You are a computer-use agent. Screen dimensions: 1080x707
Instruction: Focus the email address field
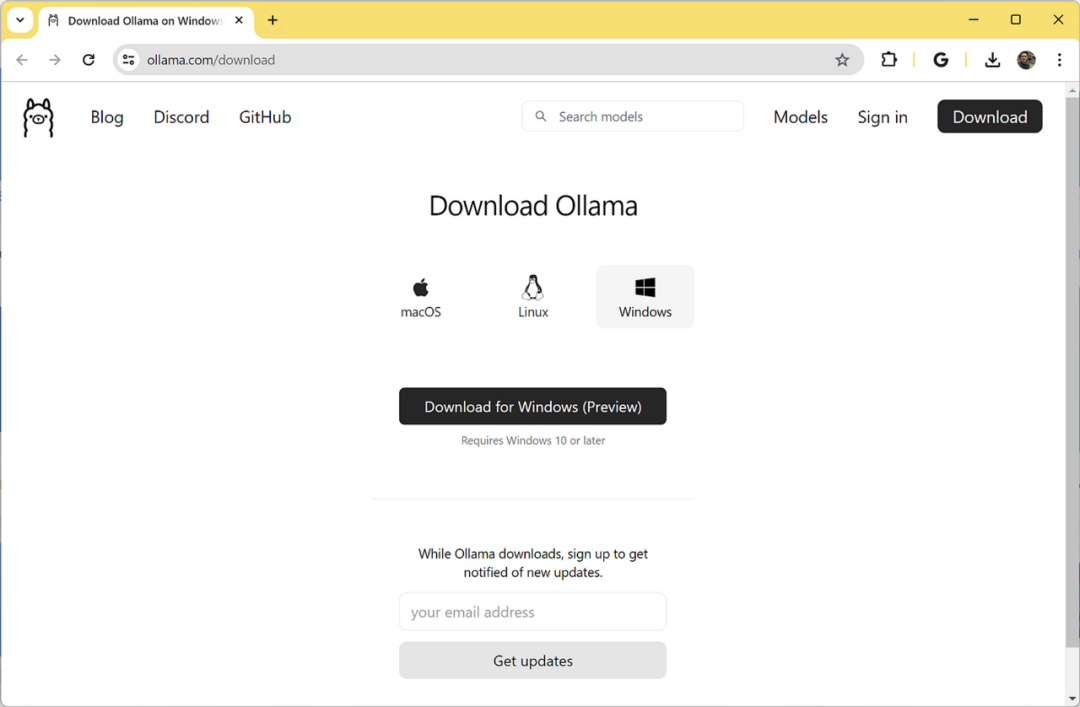(x=532, y=611)
